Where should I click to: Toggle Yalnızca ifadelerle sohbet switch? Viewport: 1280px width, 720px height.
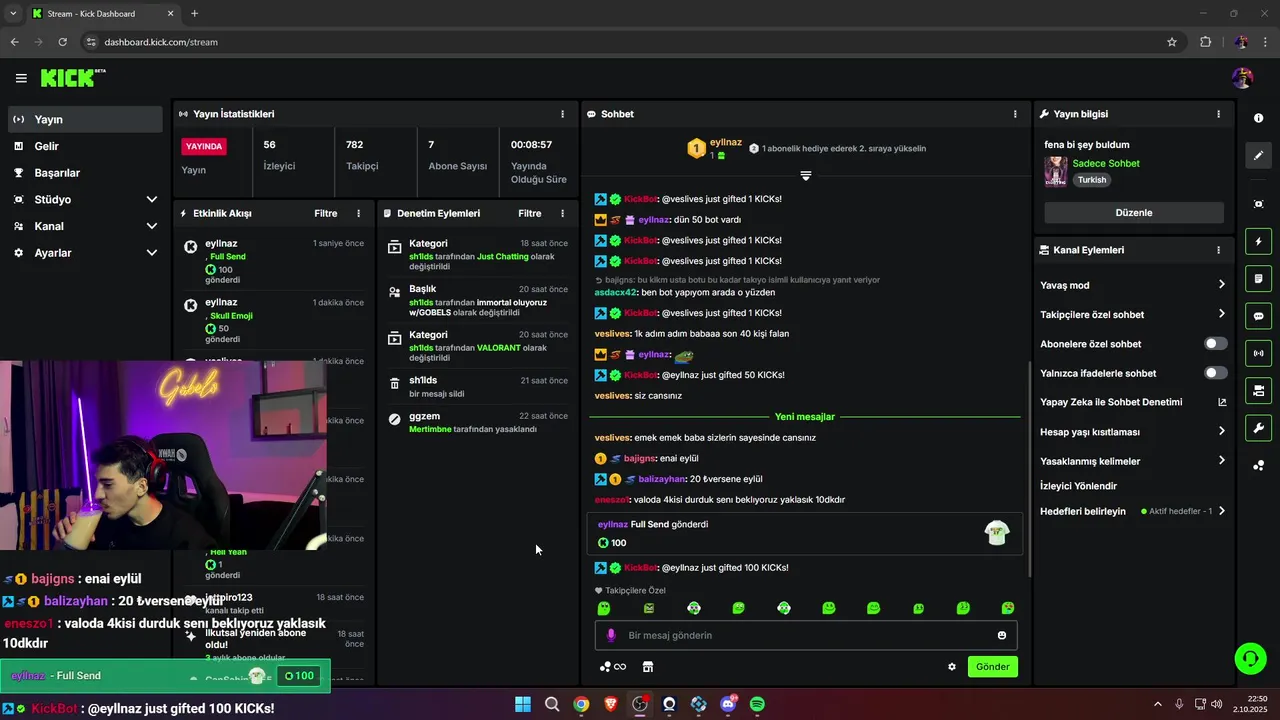click(1215, 373)
